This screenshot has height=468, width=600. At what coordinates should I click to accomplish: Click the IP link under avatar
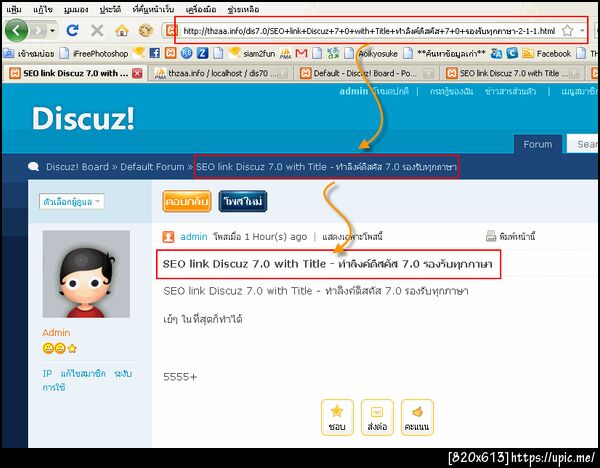tap(47, 373)
